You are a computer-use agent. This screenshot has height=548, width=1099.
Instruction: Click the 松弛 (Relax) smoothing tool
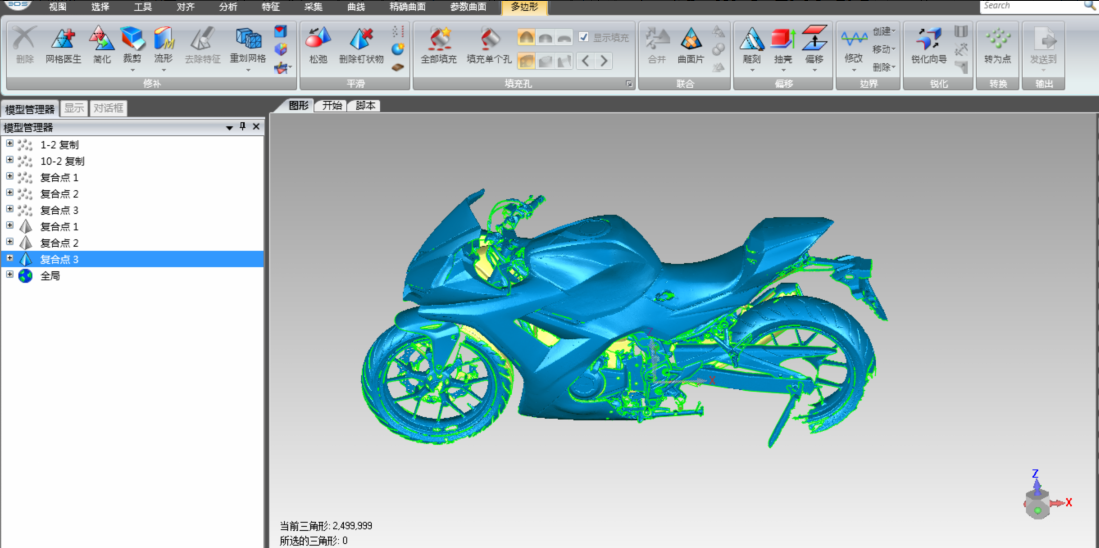point(318,45)
